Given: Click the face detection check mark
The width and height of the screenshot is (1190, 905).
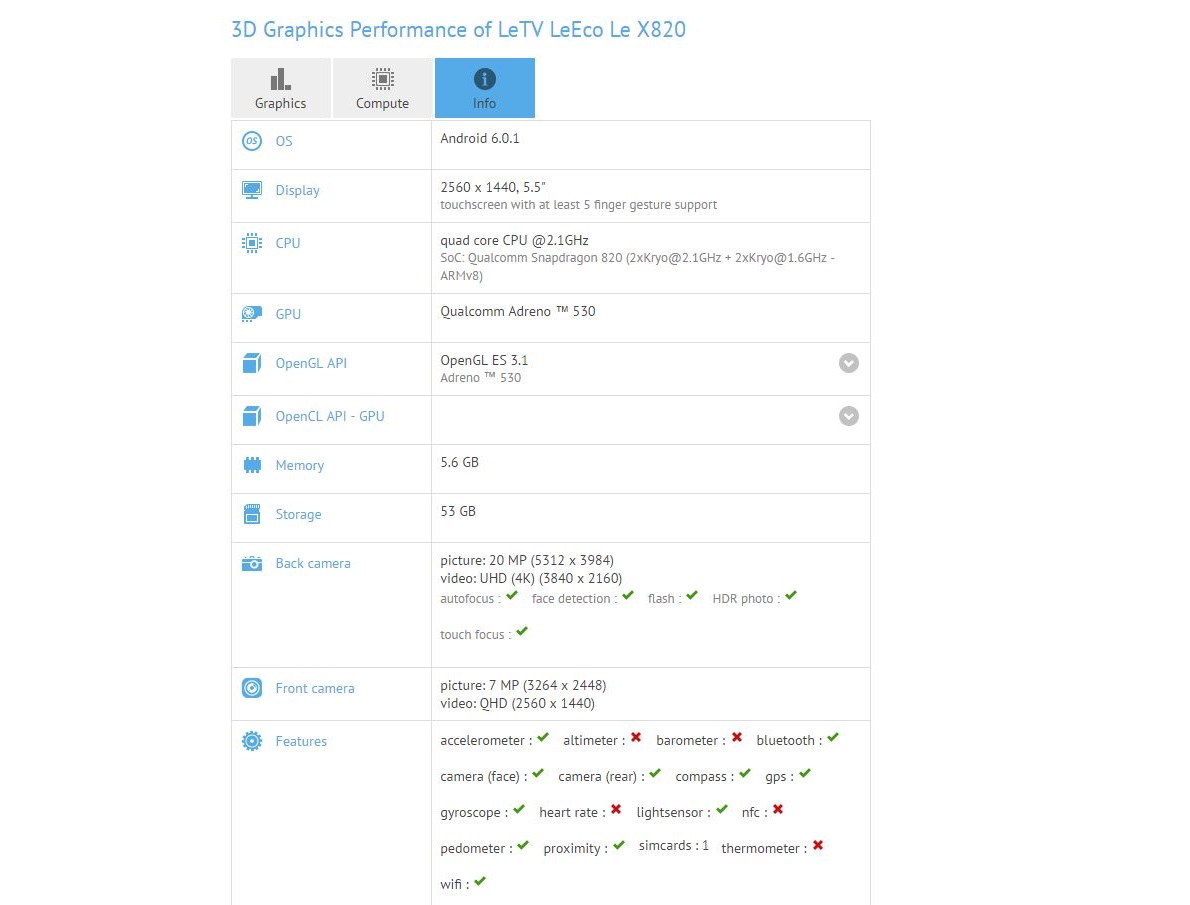Looking at the screenshot, I should pyautogui.click(x=628, y=595).
